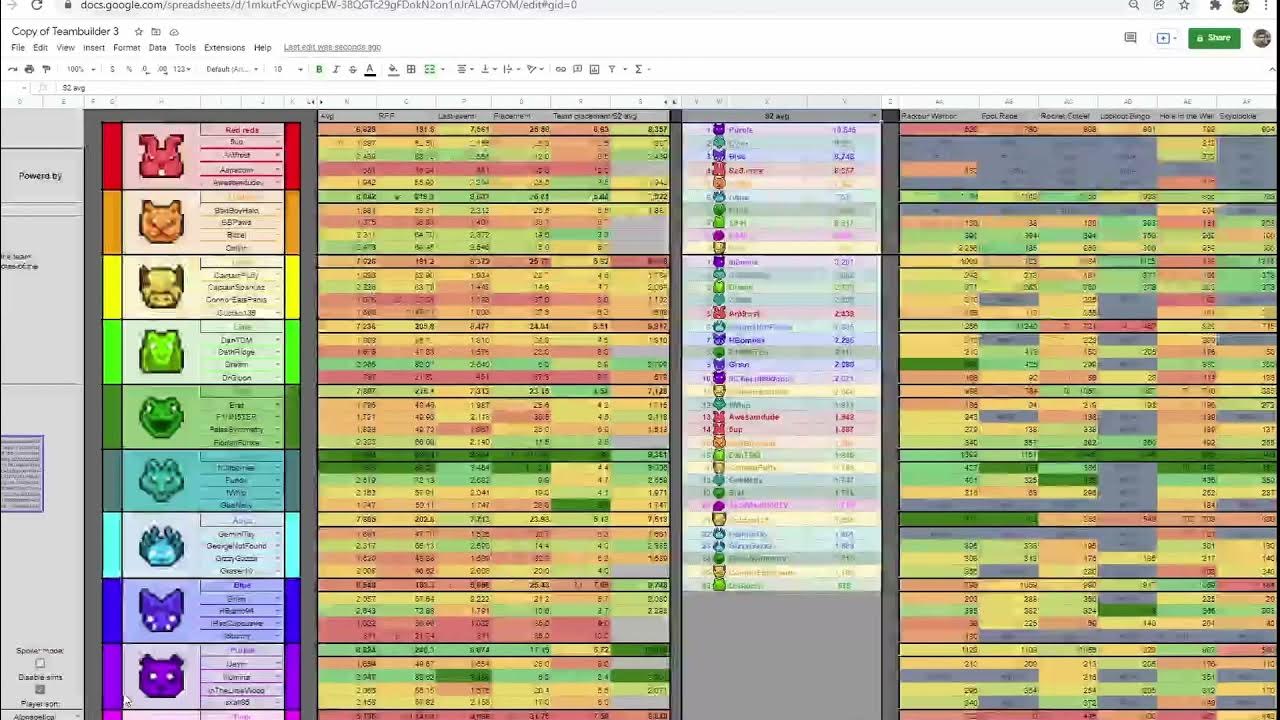Image resolution: width=1280 pixels, height=720 pixels.
Task: Toggle bold formatting
Action: click(x=319, y=69)
